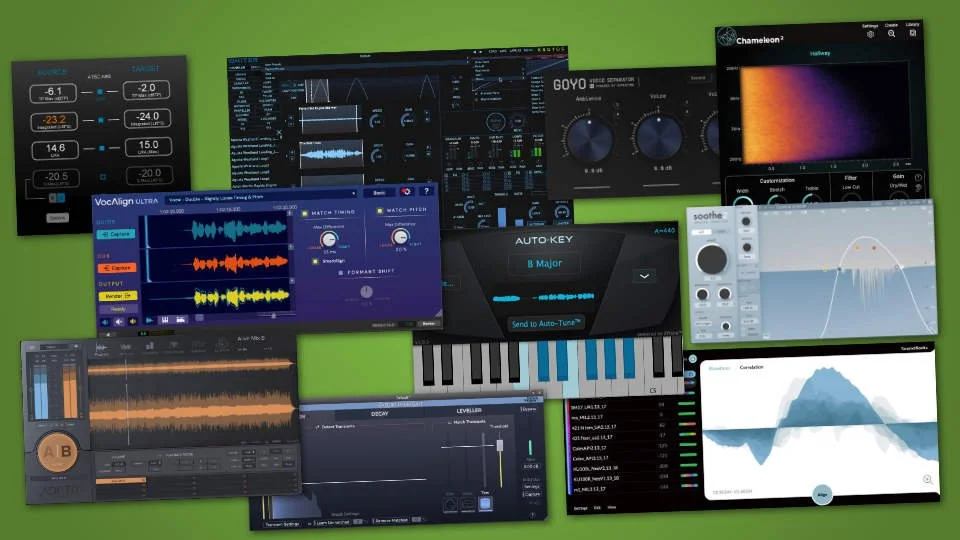The image size is (960, 540).
Task: Click the -6.1 source true peak value
Action: pyautogui.click(x=53, y=92)
